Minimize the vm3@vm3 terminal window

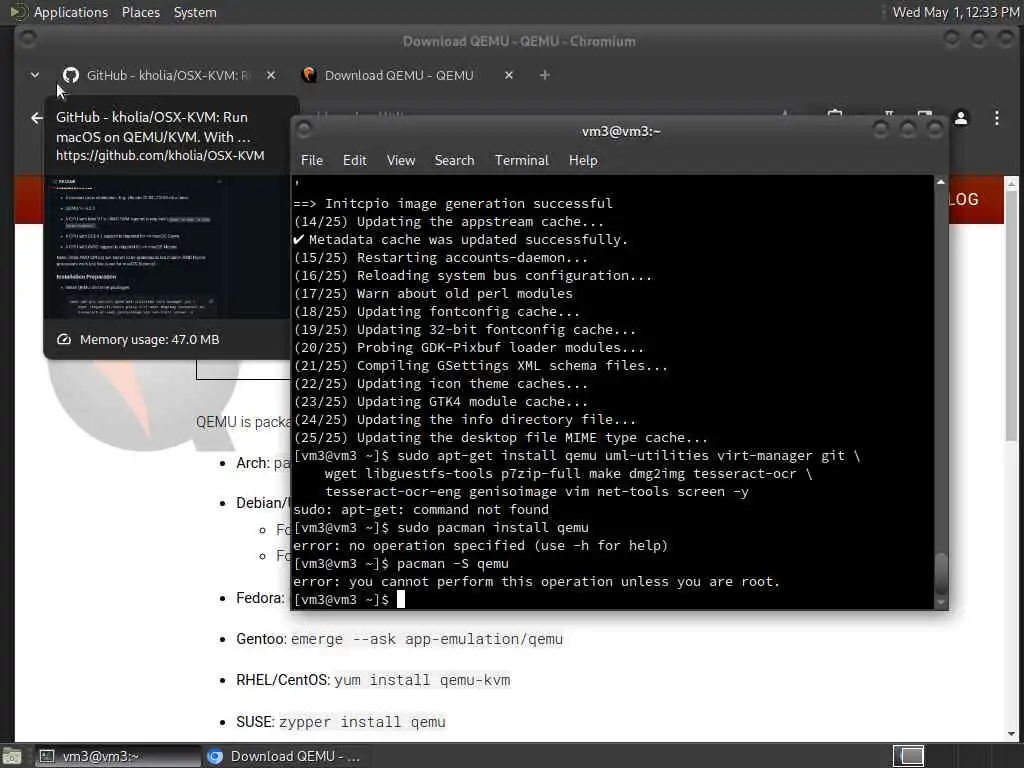[x=880, y=130]
